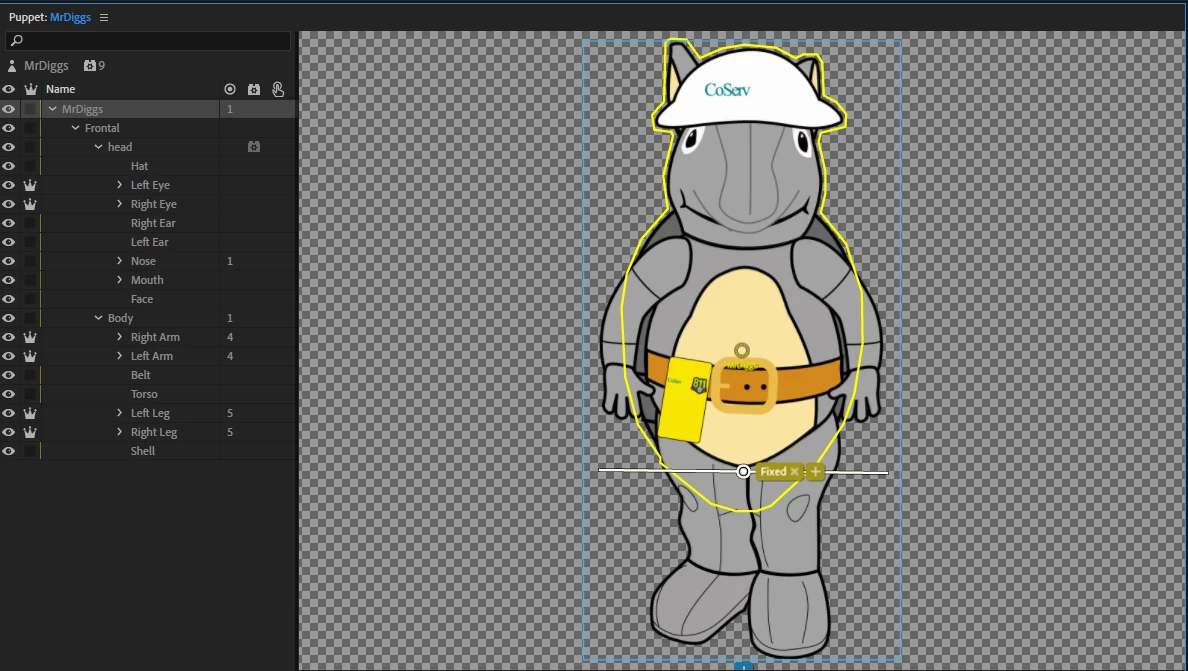1188x671 pixels.
Task: Hide the head group with eye icon
Action: [x=8, y=147]
